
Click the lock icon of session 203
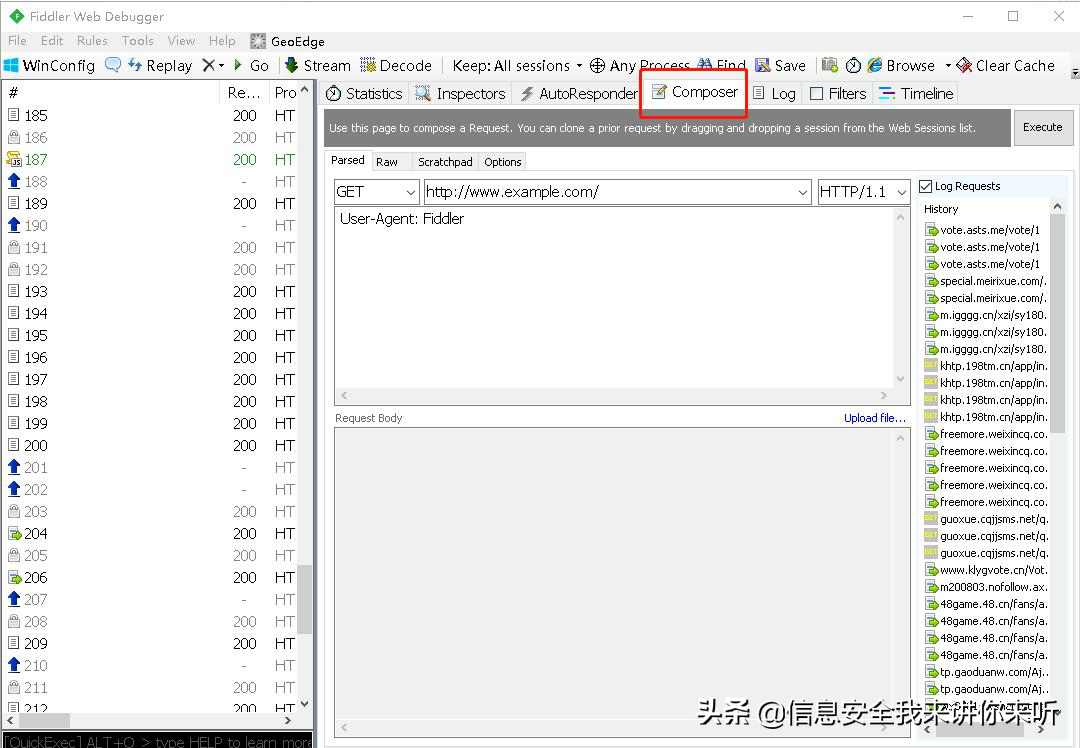pyautogui.click(x=14, y=511)
